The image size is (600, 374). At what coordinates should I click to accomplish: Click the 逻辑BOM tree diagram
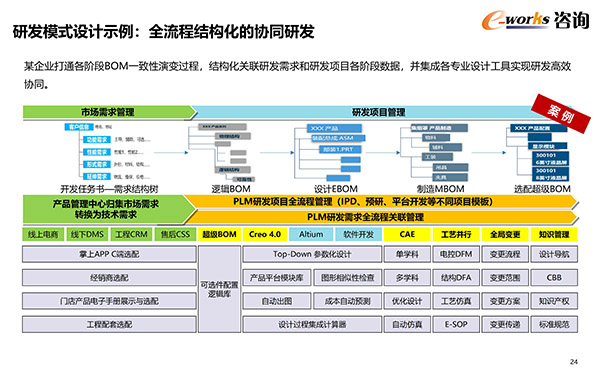click(222, 152)
